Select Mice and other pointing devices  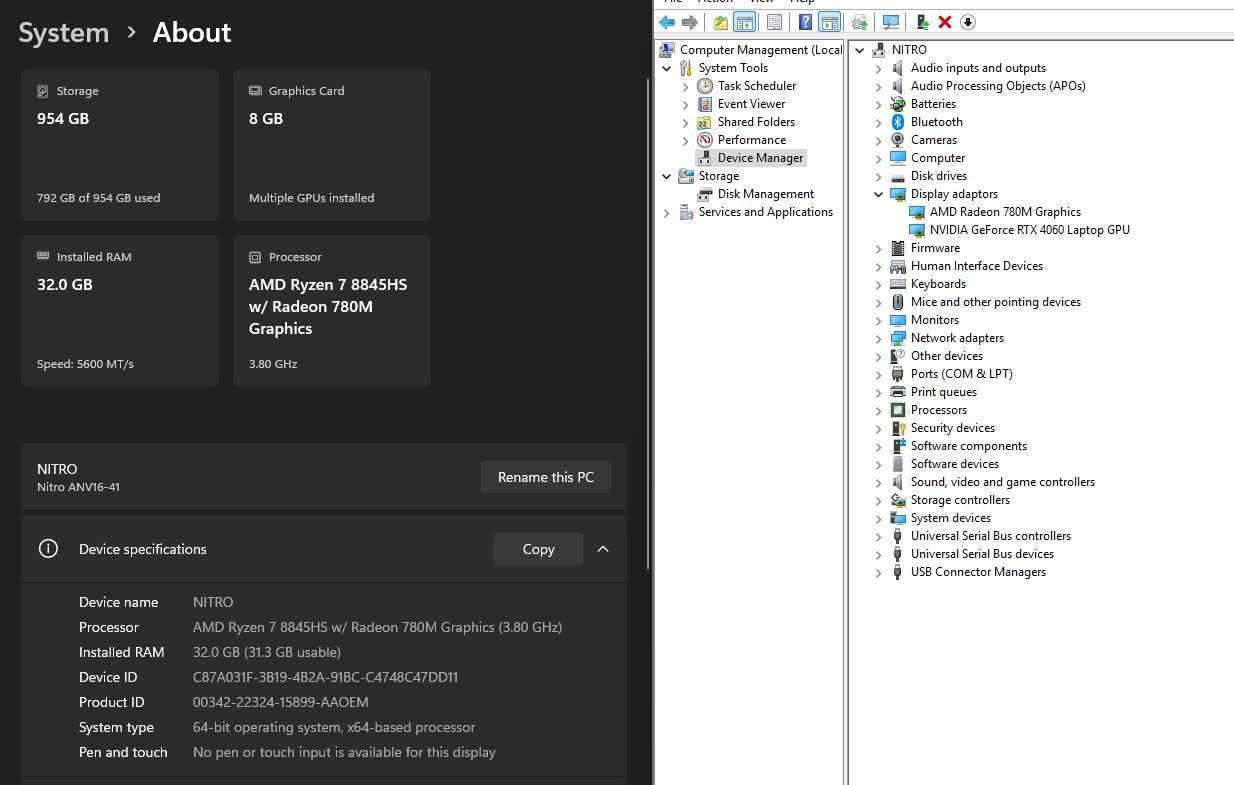pos(995,302)
